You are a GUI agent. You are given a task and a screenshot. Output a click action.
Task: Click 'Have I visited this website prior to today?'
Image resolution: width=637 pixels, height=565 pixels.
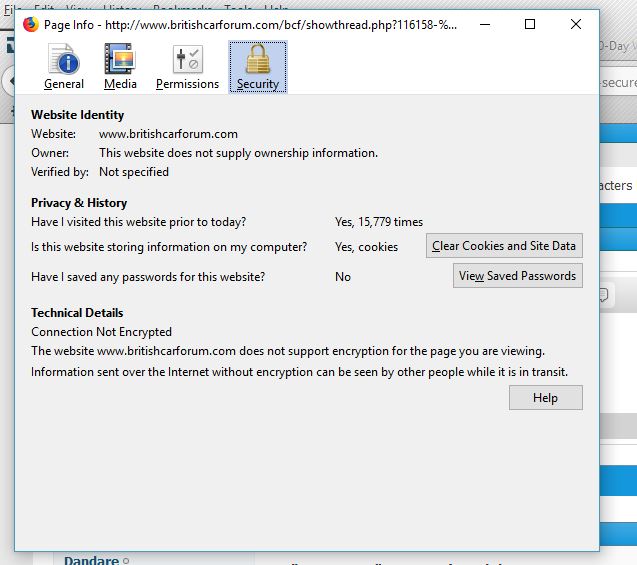[139, 222]
